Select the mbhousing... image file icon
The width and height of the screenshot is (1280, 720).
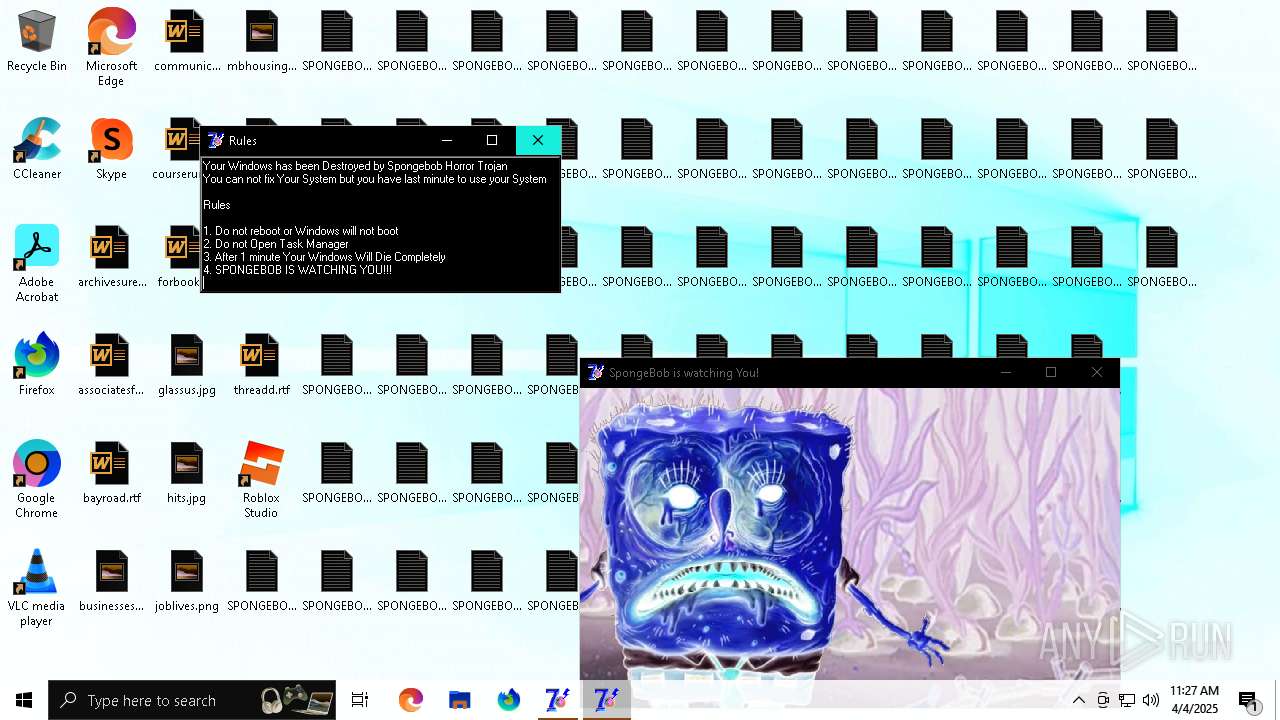click(x=261, y=41)
